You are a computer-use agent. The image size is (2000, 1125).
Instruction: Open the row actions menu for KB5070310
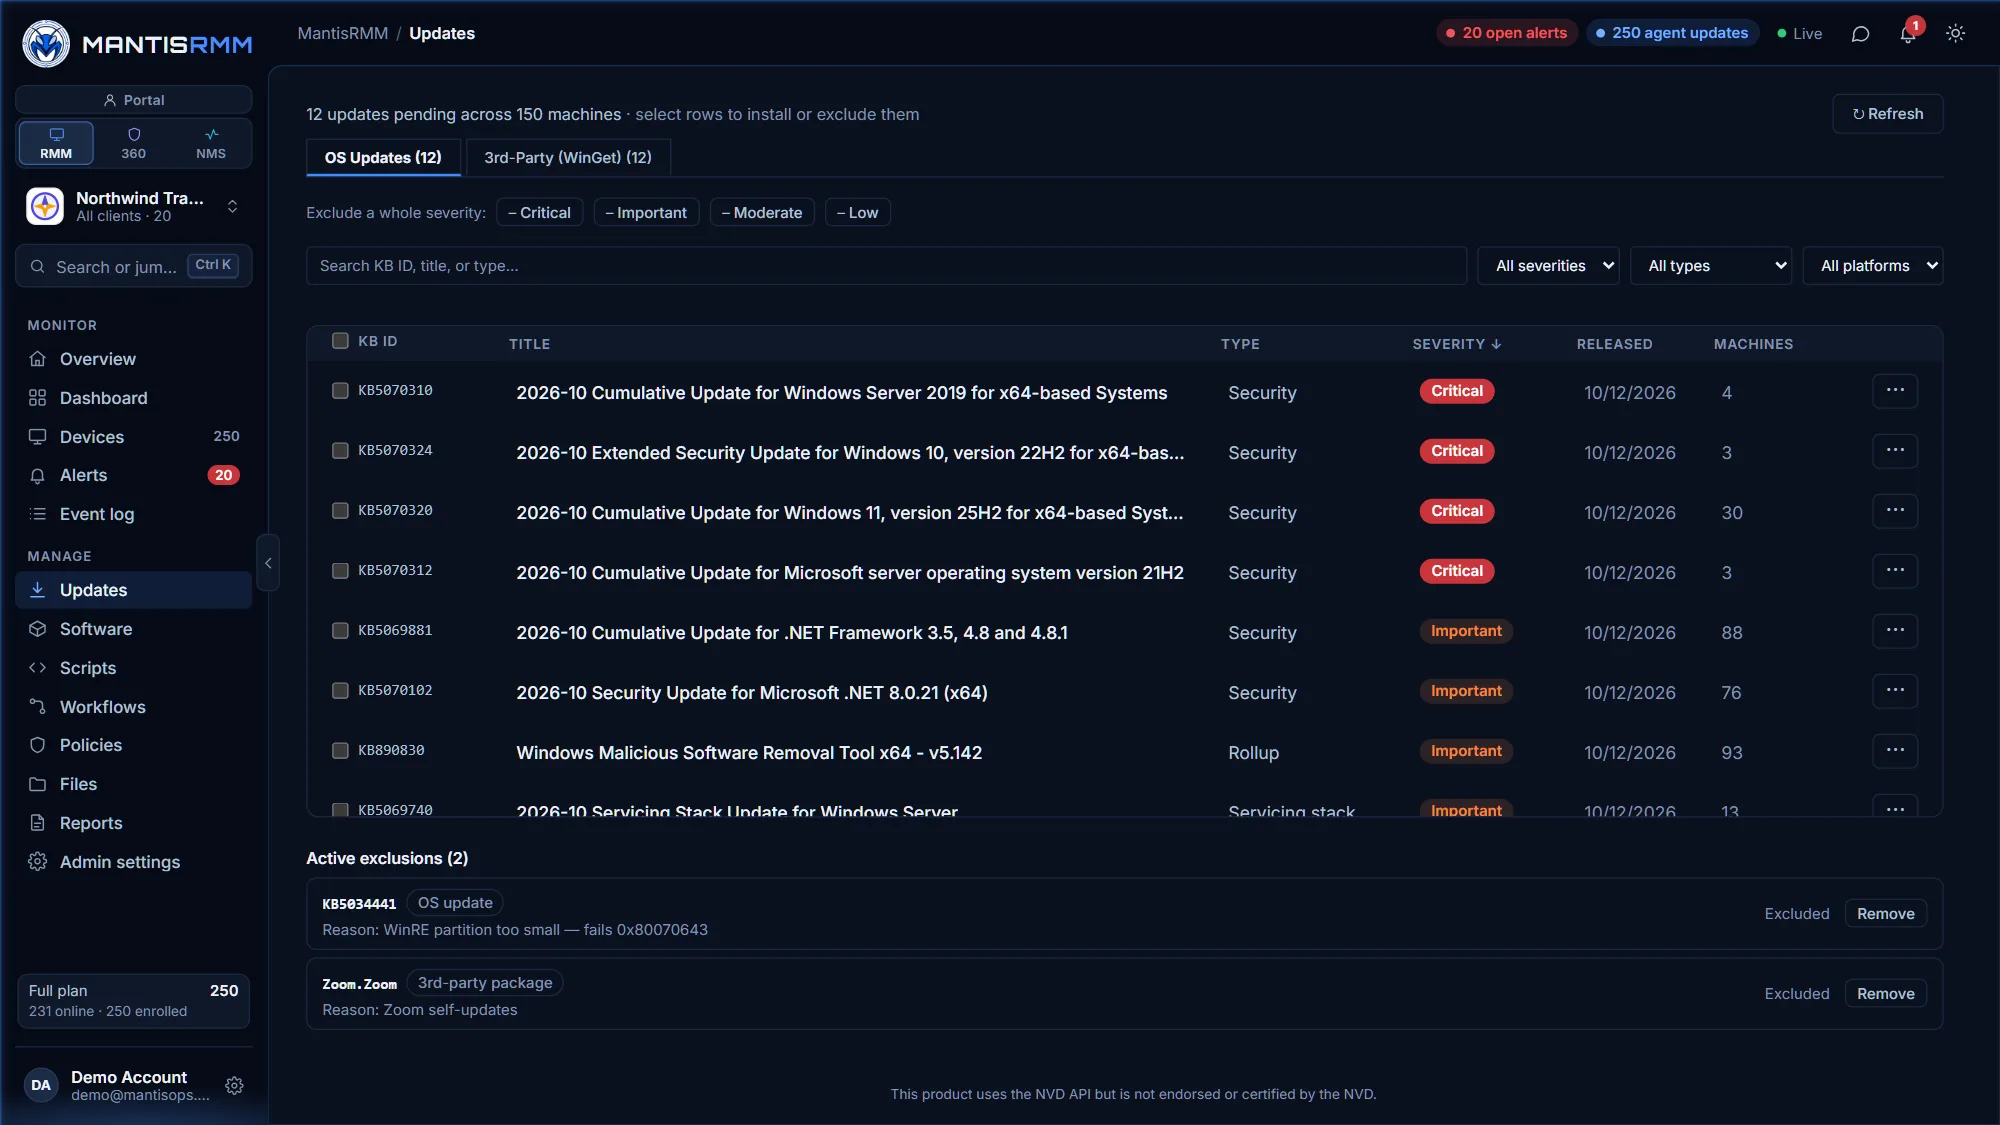(x=1895, y=391)
